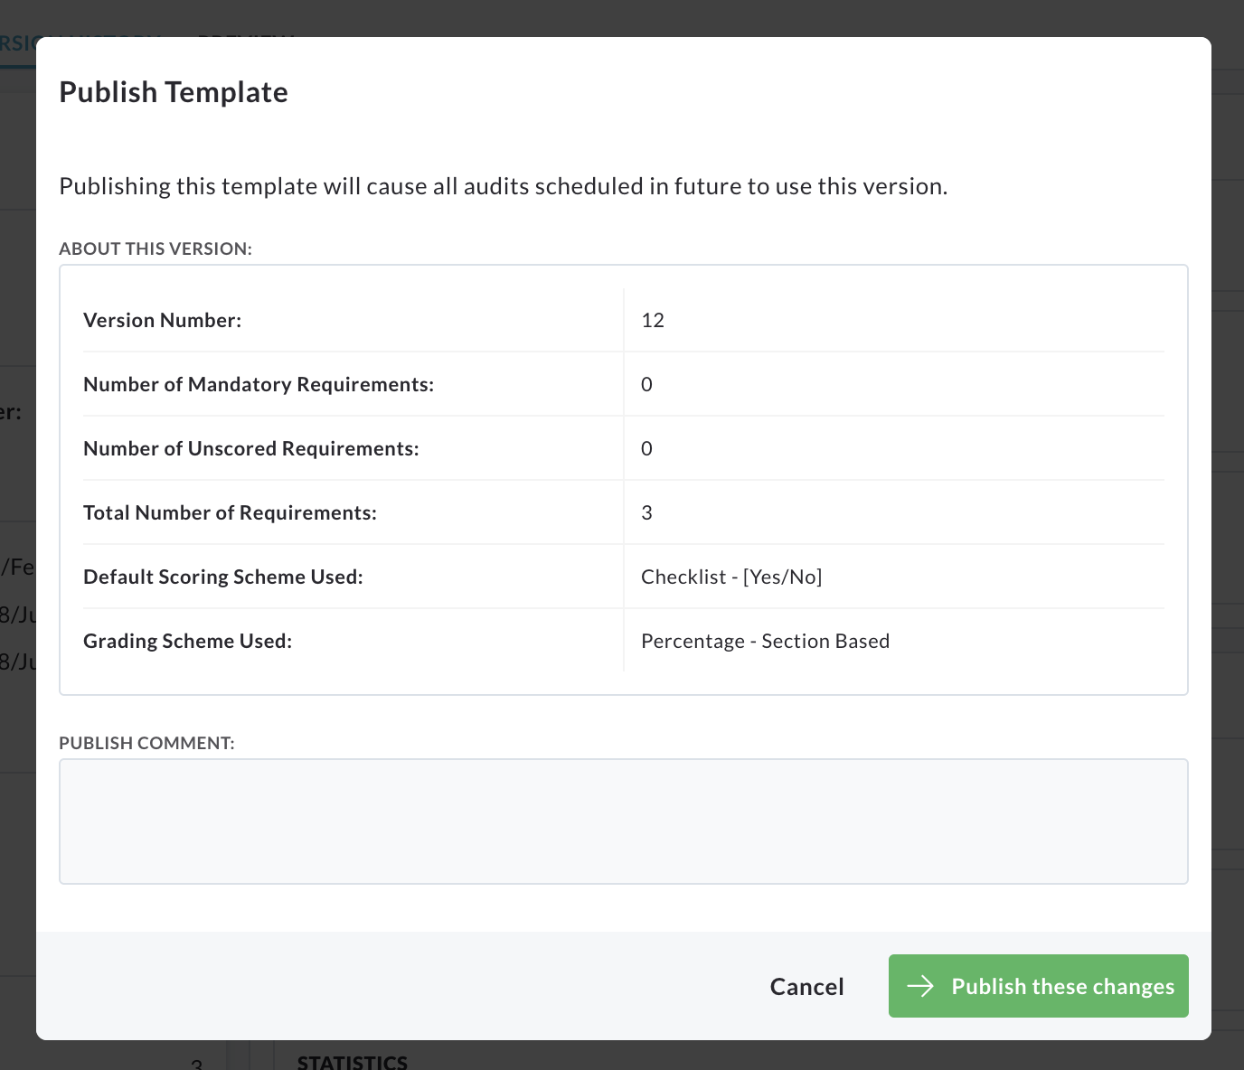
Task: Click the 'PUBLISH COMMENT:' heading
Action: [x=147, y=743]
